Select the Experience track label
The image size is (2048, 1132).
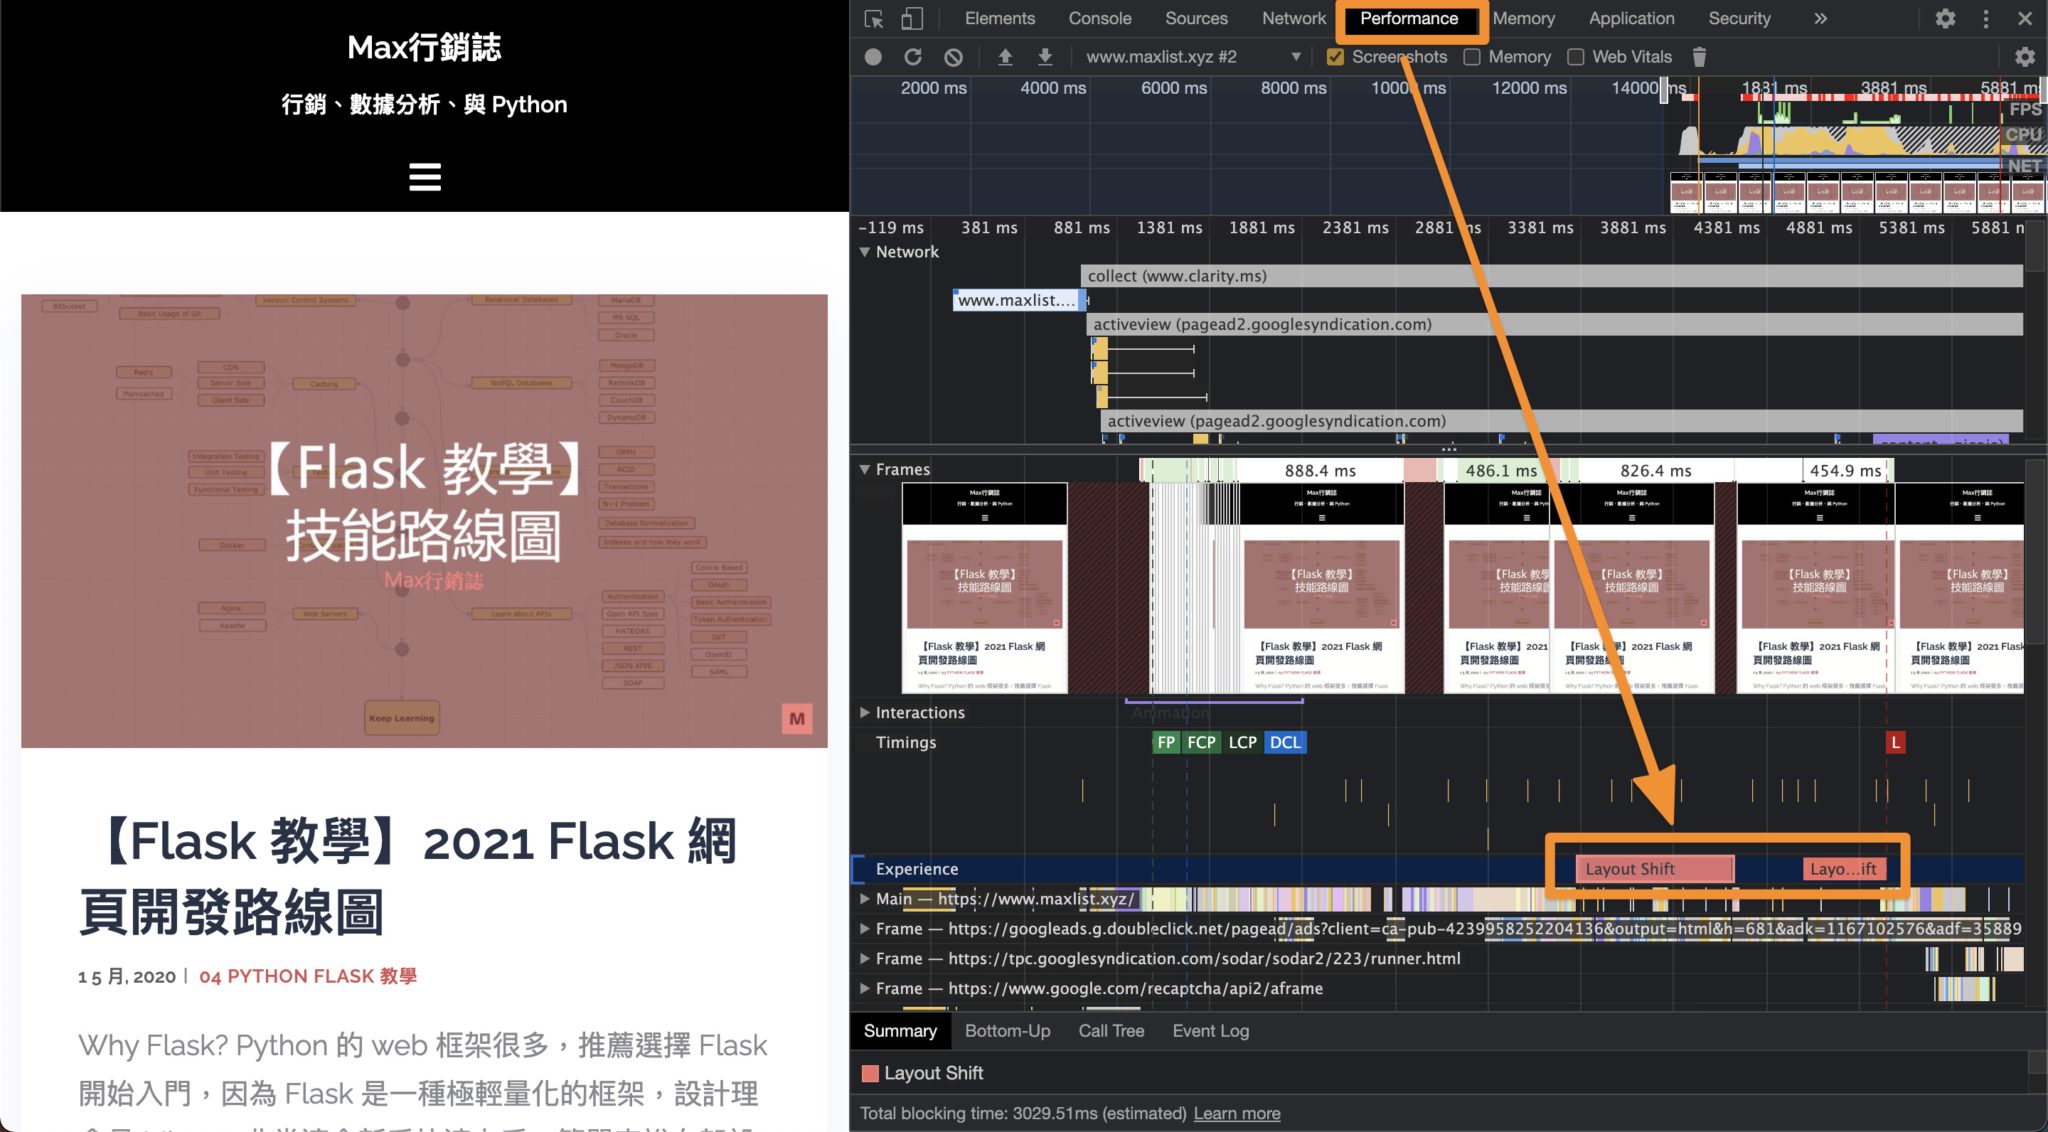tap(916, 869)
